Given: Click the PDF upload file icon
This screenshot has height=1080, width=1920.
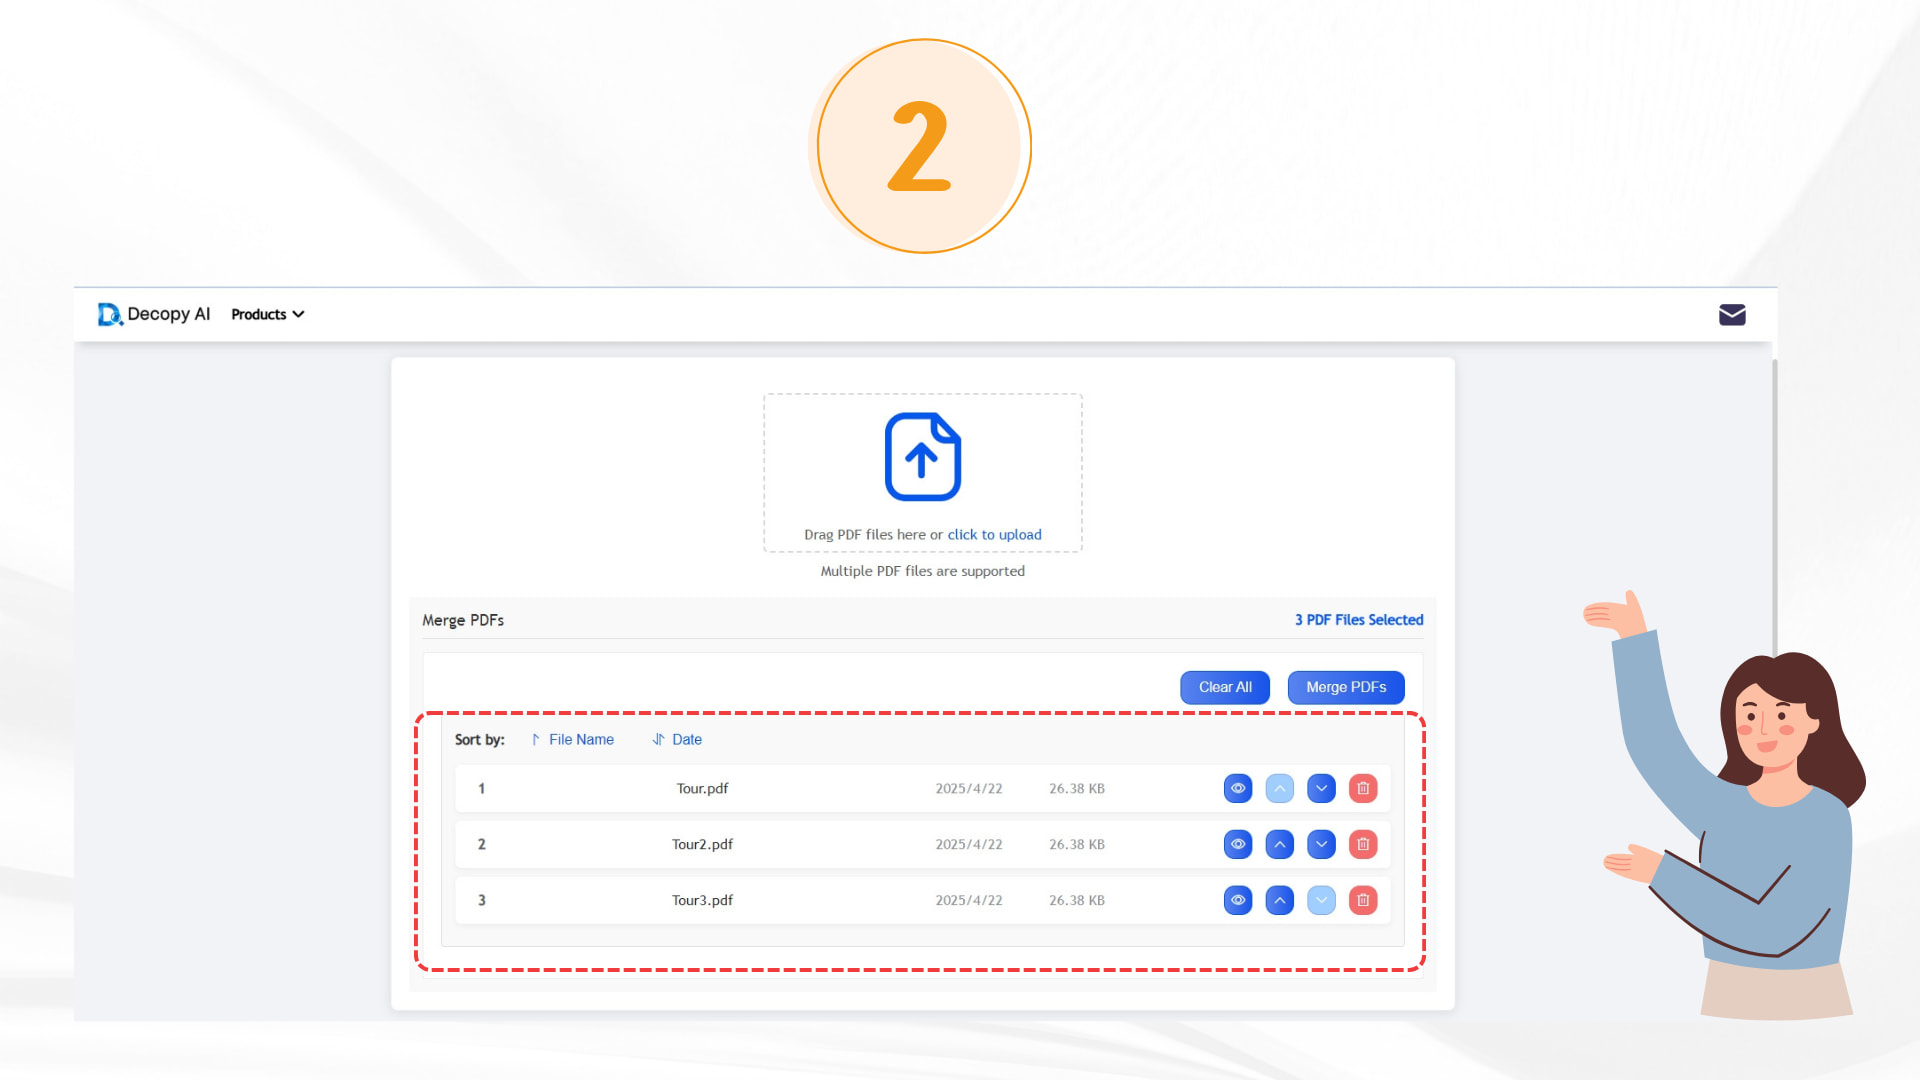Looking at the screenshot, I should tap(923, 457).
